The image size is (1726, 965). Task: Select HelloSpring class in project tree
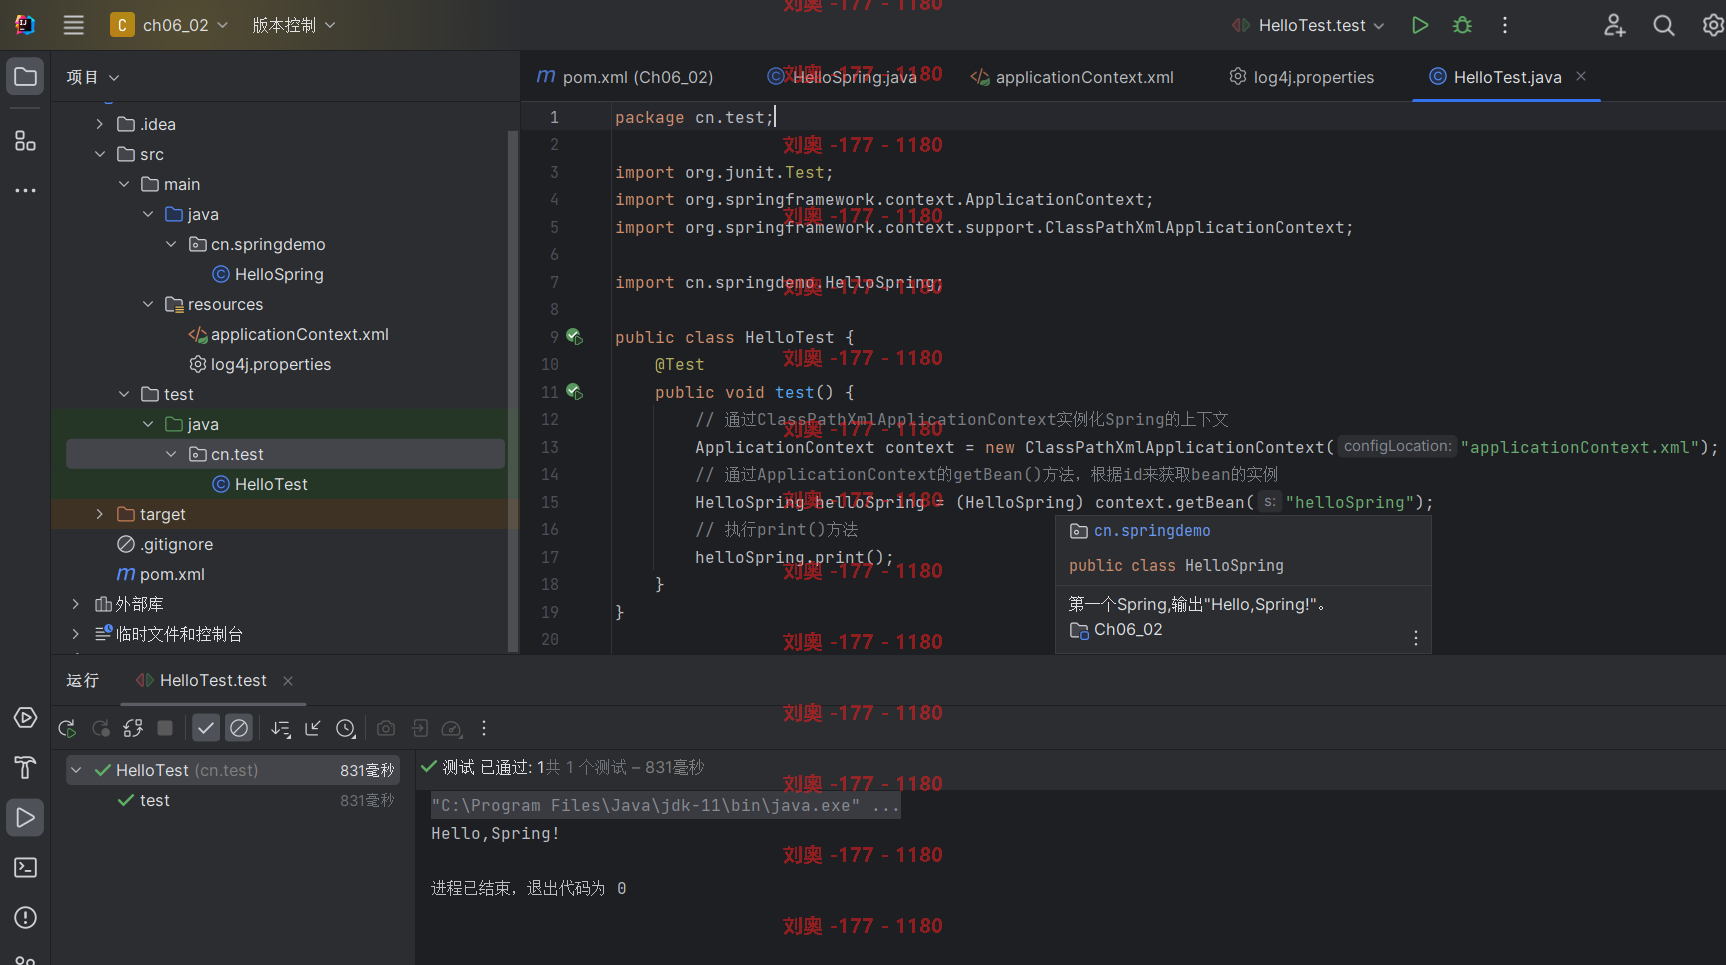pos(268,274)
